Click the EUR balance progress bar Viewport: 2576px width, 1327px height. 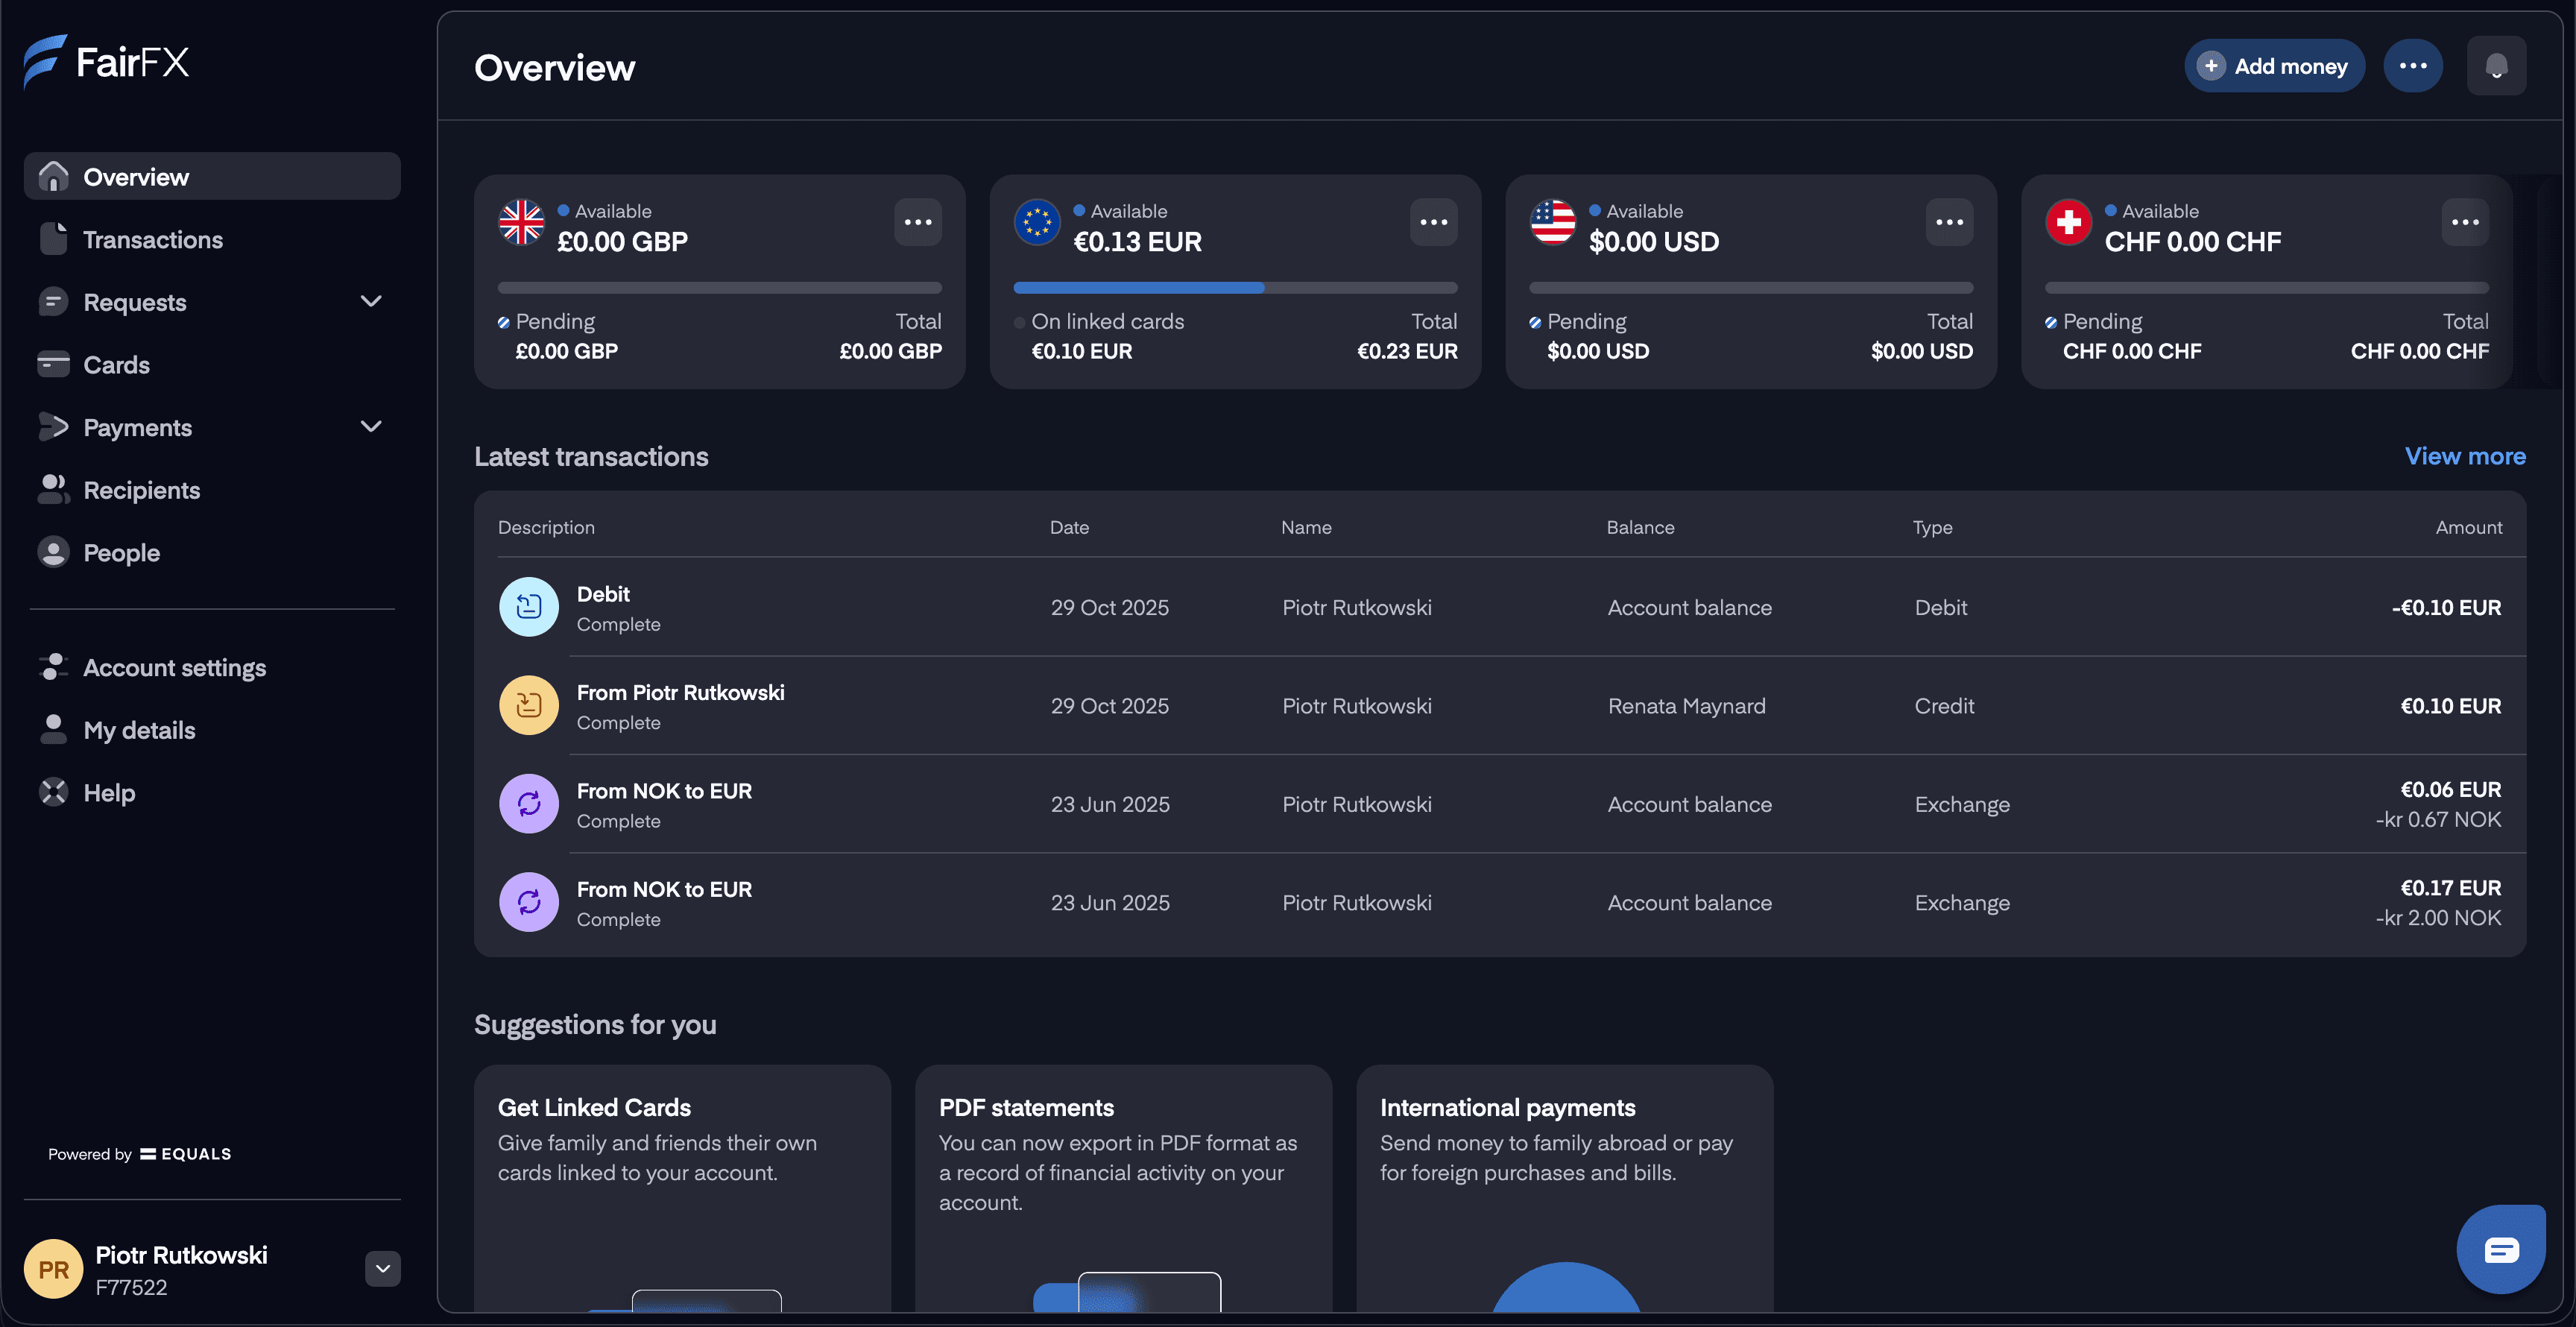coord(1236,287)
